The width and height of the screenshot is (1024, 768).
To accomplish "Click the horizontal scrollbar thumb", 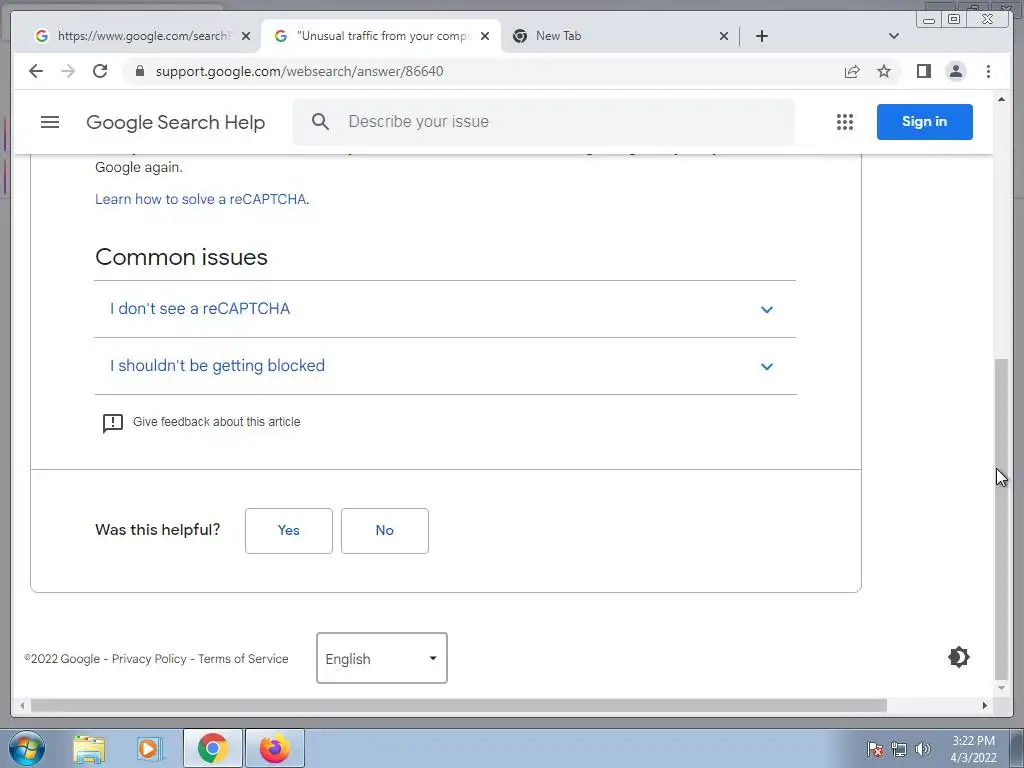I will click(x=458, y=705).
